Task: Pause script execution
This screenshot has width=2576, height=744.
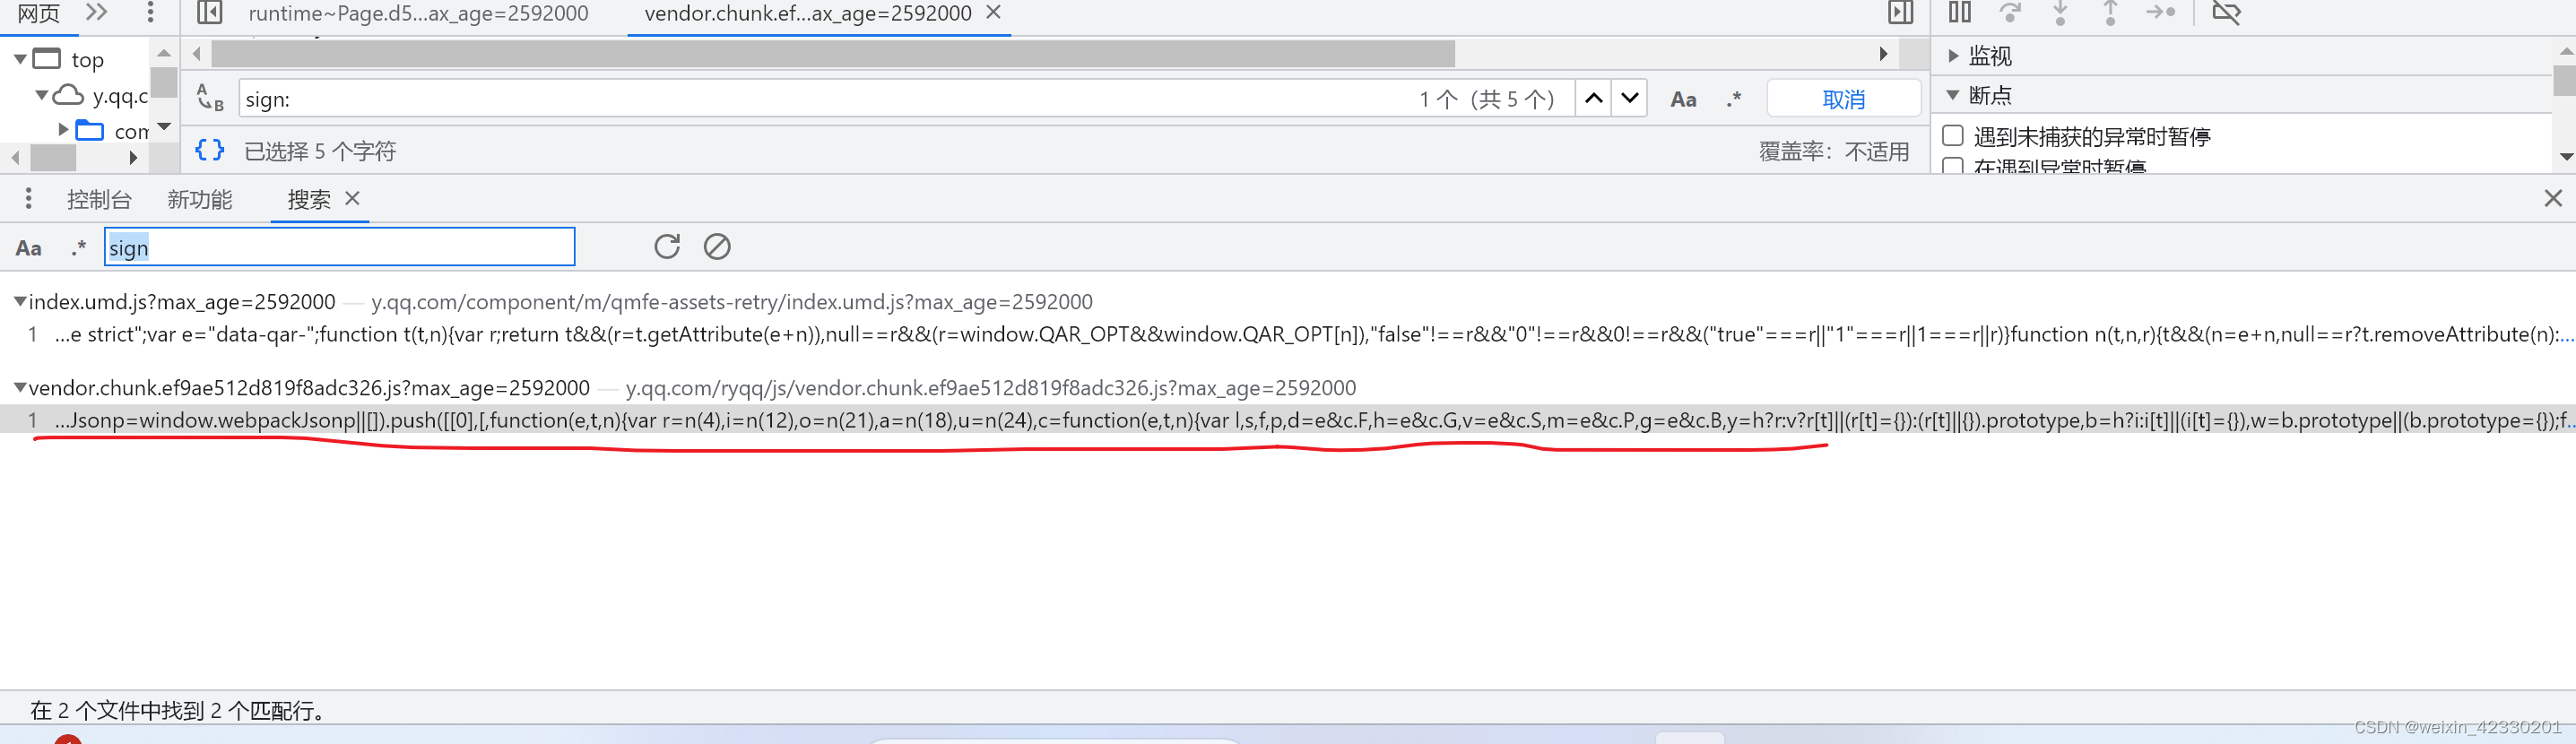Action: tap(1959, 12)
